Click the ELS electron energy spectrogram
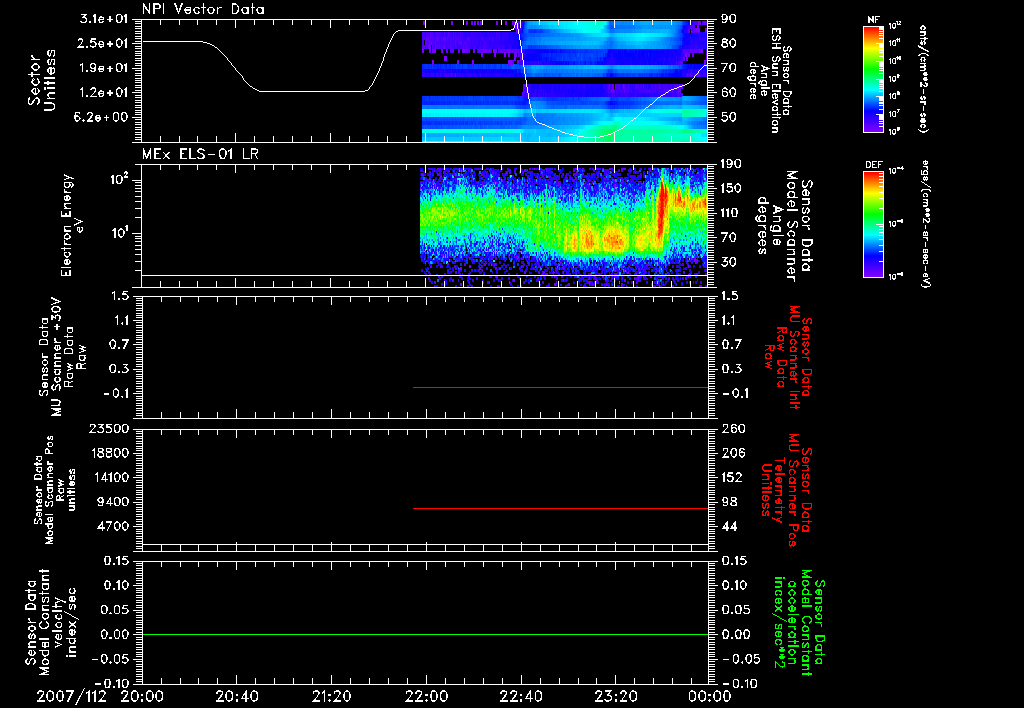The height and width of the screenshot is (708, 1024). pos(564,227)
